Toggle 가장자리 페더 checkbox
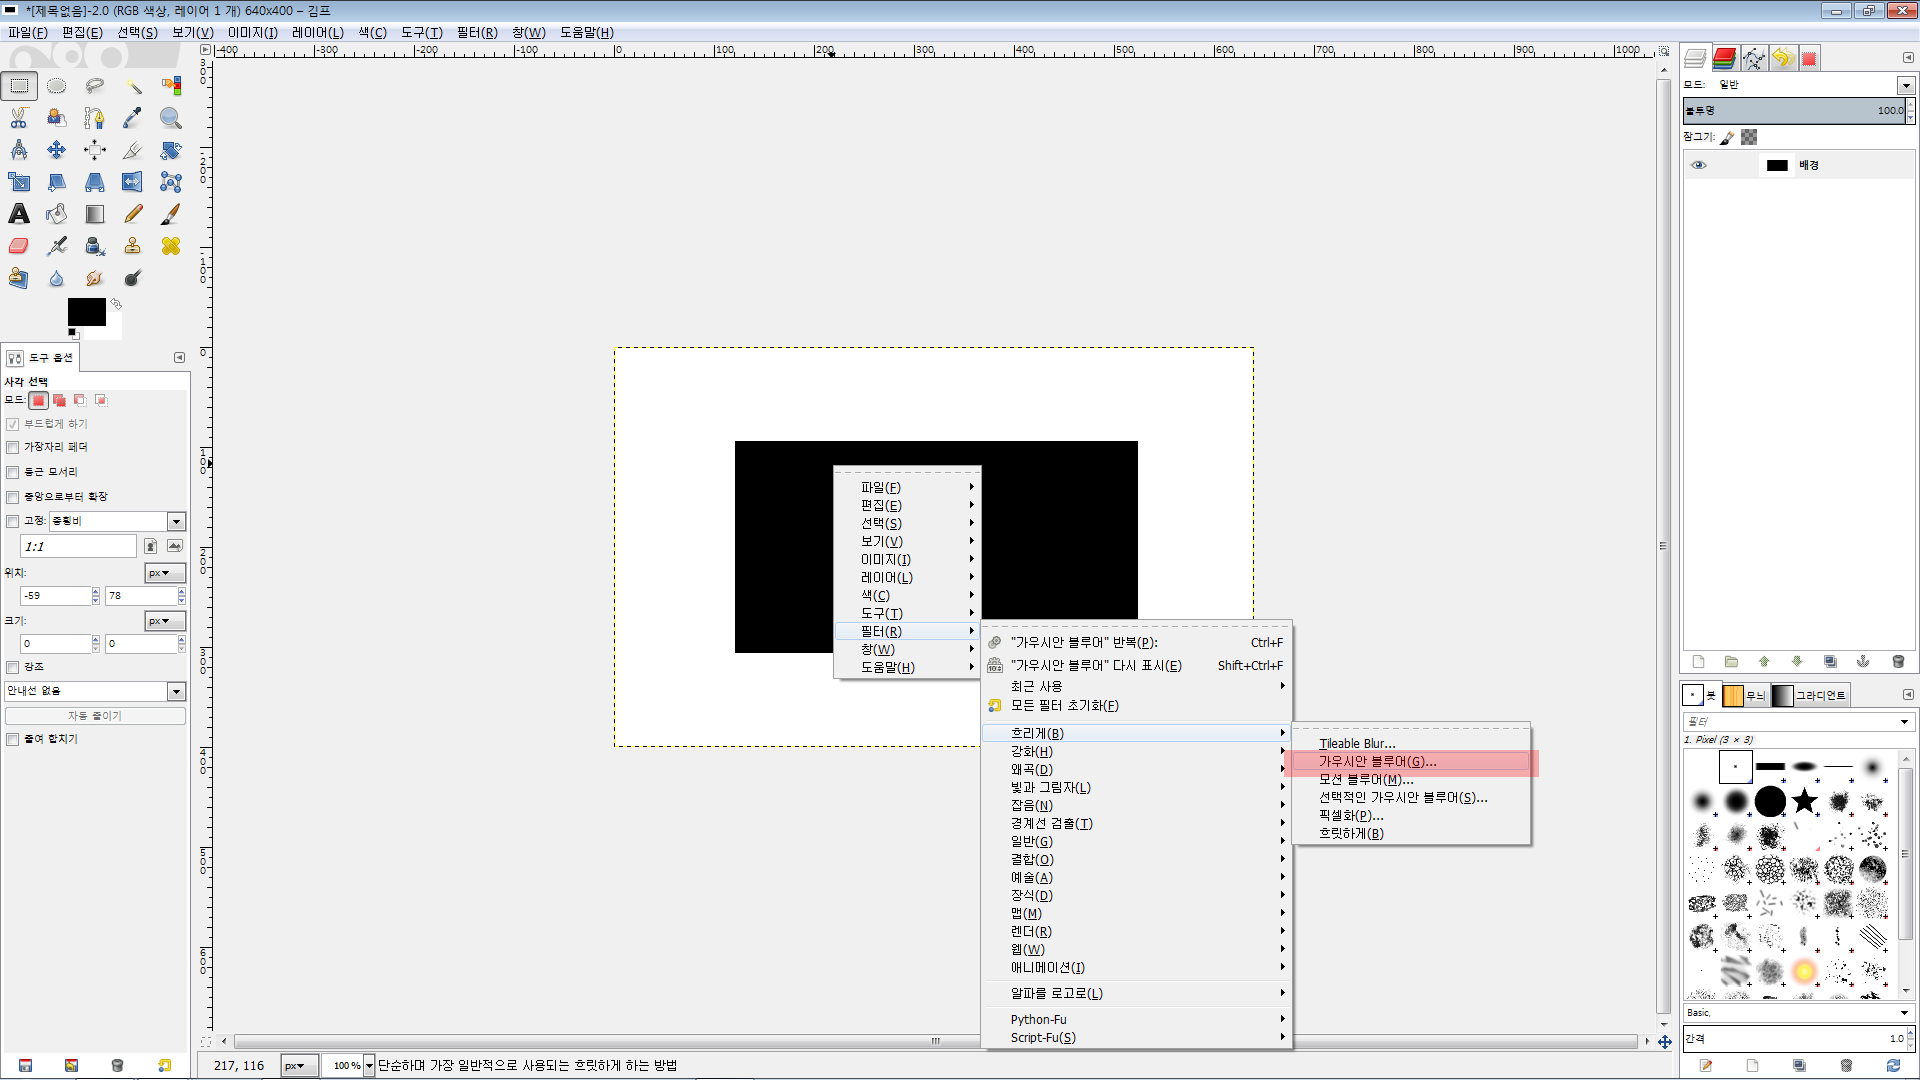The width and height of the screenshot is (1920, 1080). 13,448
